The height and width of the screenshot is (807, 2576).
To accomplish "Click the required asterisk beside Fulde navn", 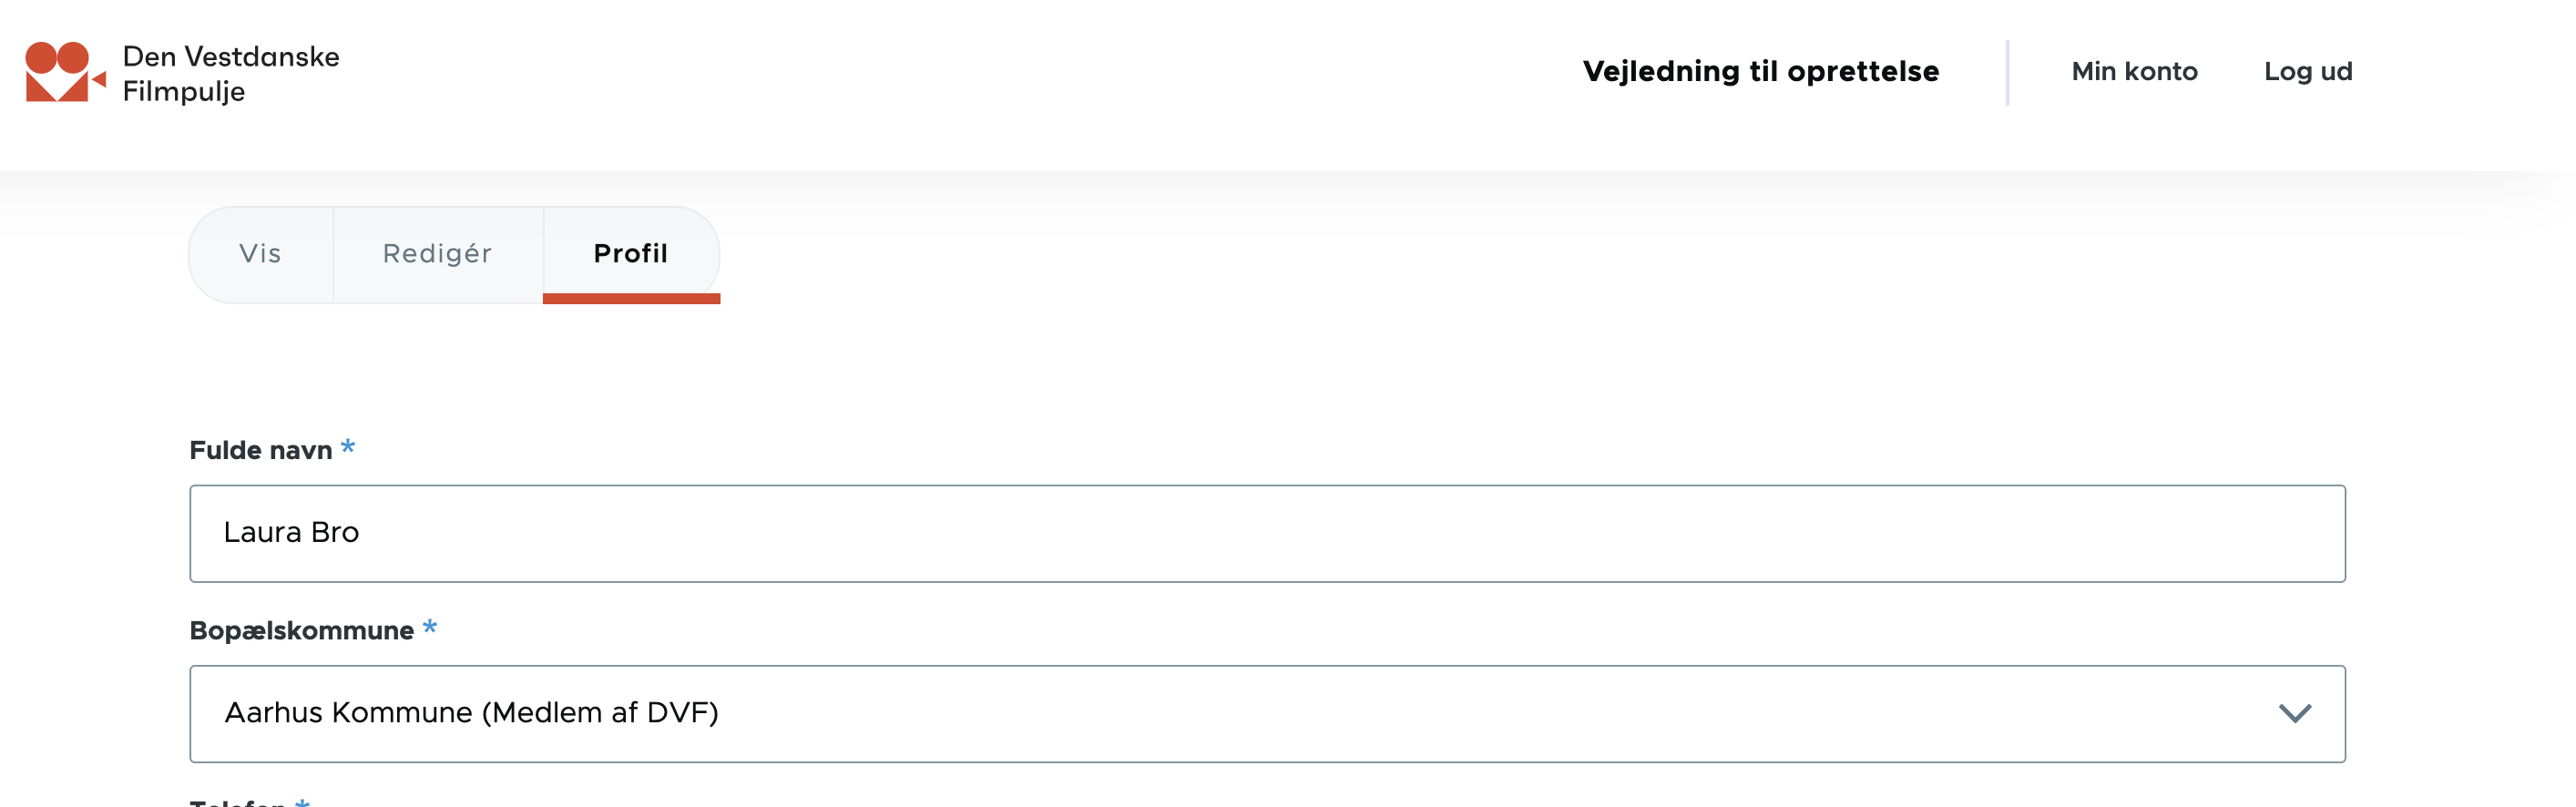I will pos(348,447).
